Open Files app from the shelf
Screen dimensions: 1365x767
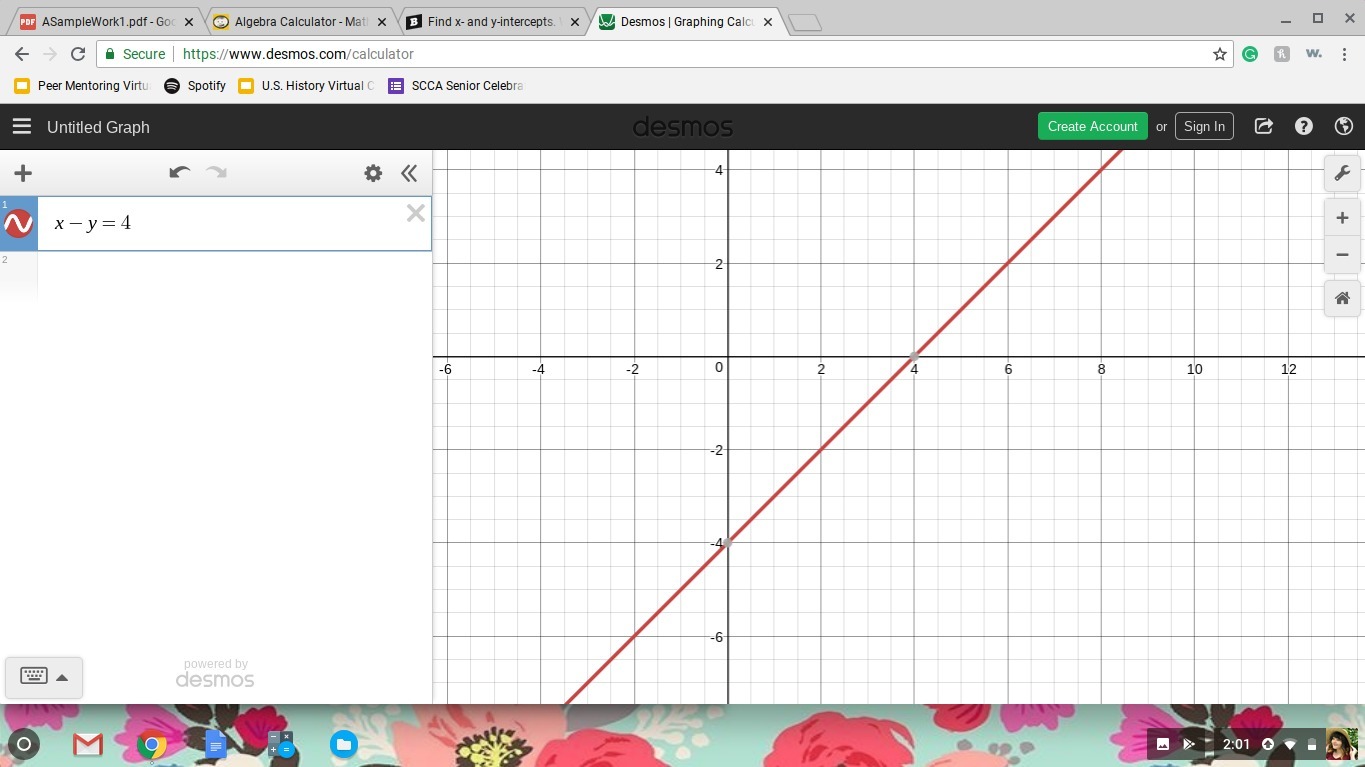click(x=344, y=744)
